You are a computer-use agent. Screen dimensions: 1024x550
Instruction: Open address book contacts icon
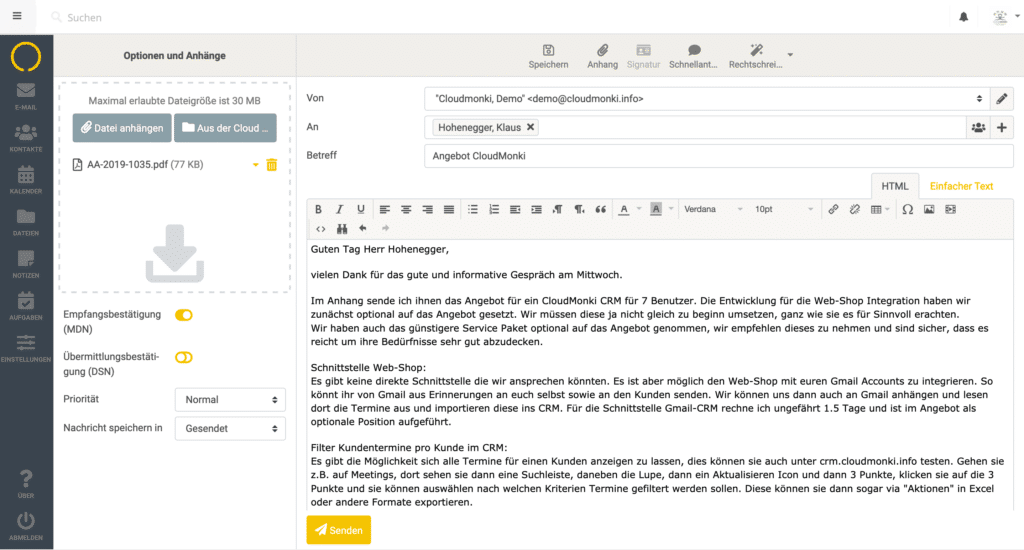(x=978, y=127)
